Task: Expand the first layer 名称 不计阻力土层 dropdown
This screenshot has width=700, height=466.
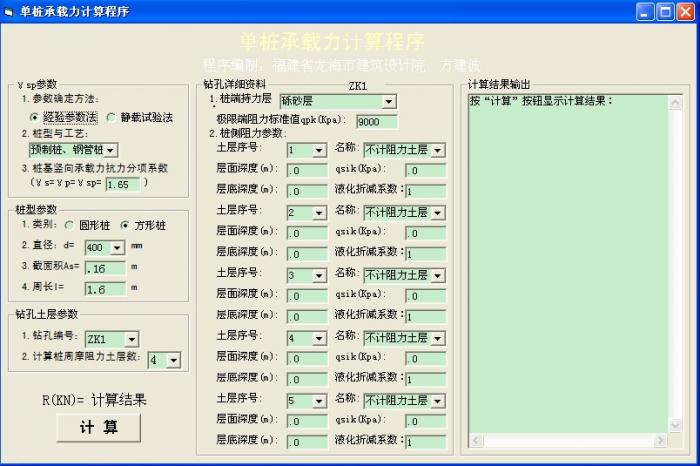Action: pyautogui.click(x=438, y=150)
